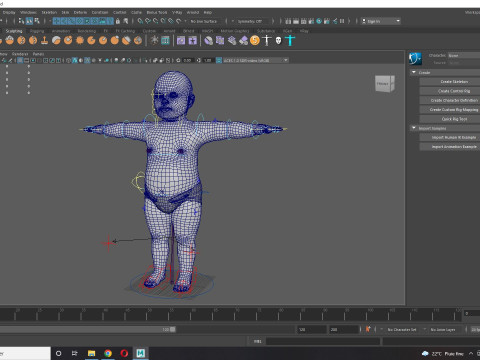
Task: Toggle select by object type mode
Action: pos(29,21)
